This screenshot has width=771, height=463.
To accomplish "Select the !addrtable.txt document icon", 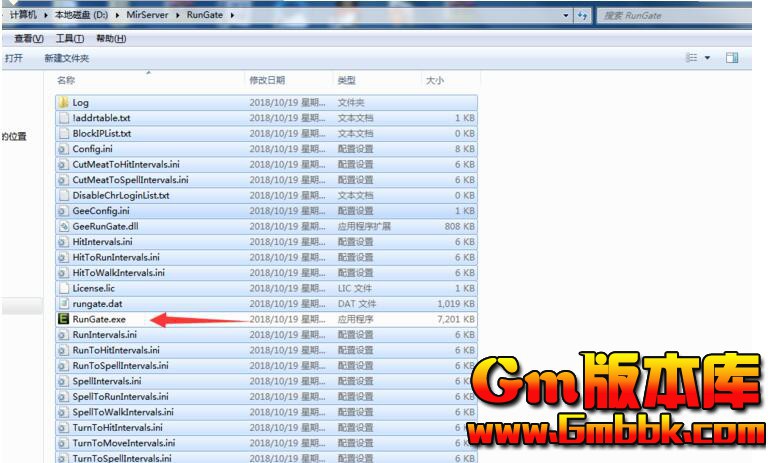I will [64, 118].
